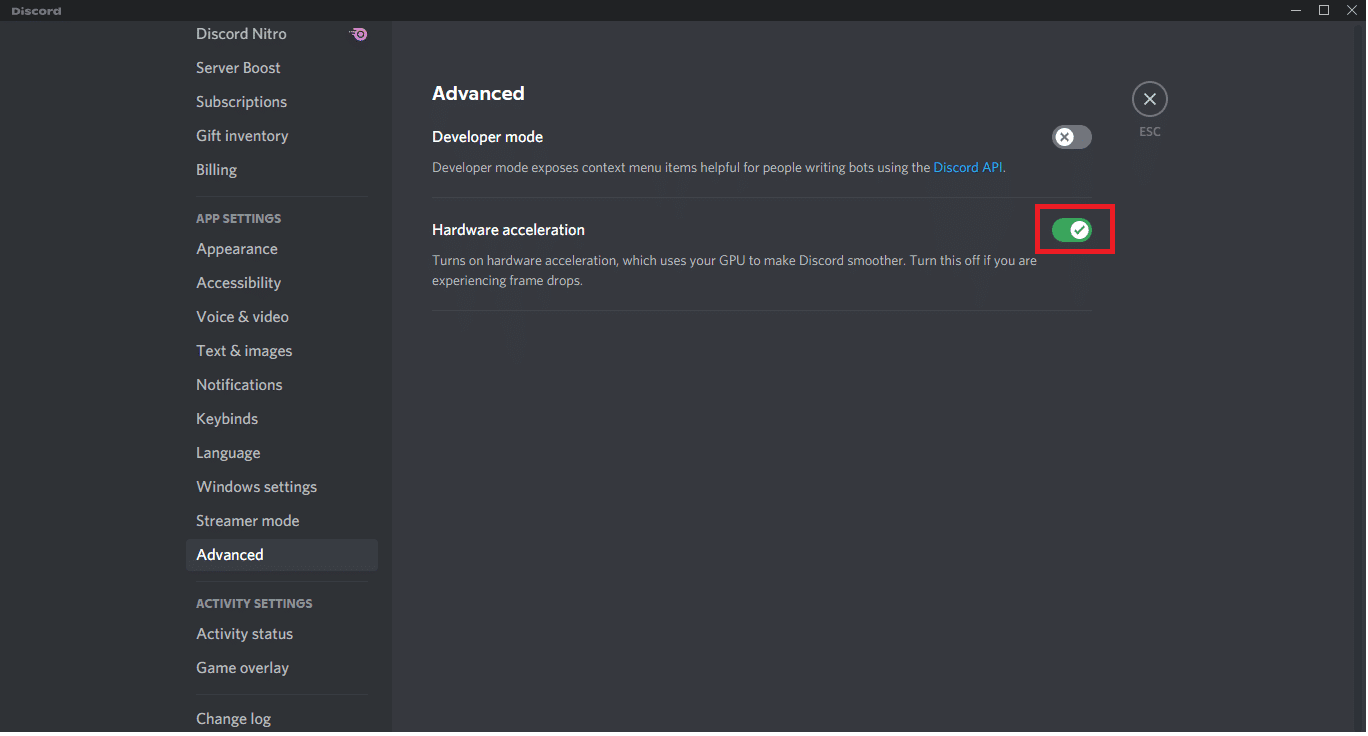Image resolution: width=1368 pixels, height=736 pixels.
Task: Set up Keybinds
Action: coord(227,418)
